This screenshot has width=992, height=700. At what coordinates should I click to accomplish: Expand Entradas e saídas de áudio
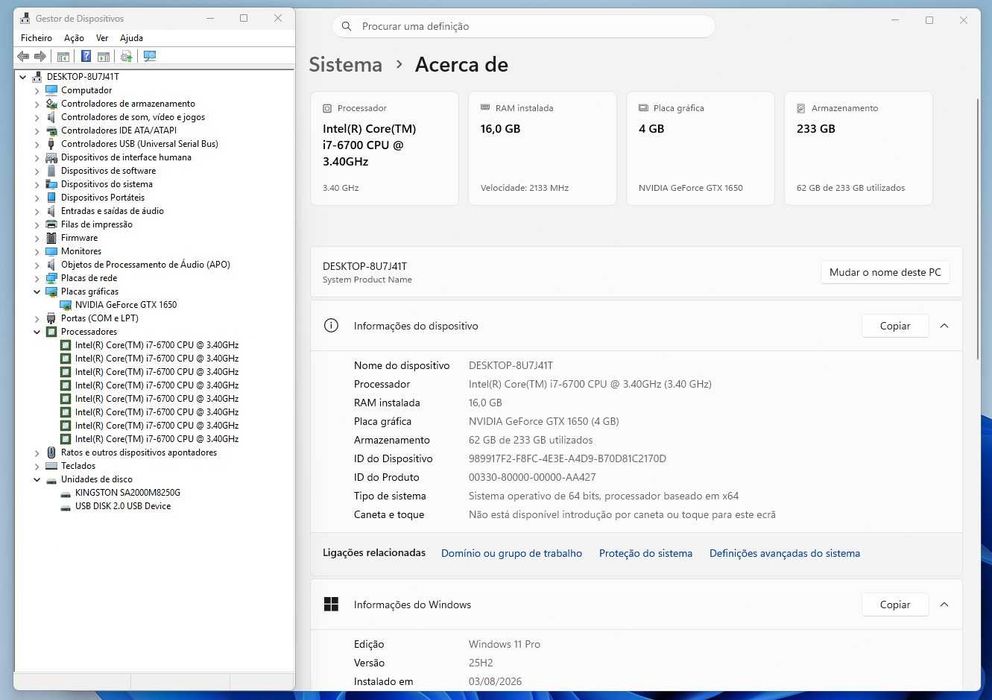pos(37,211)
